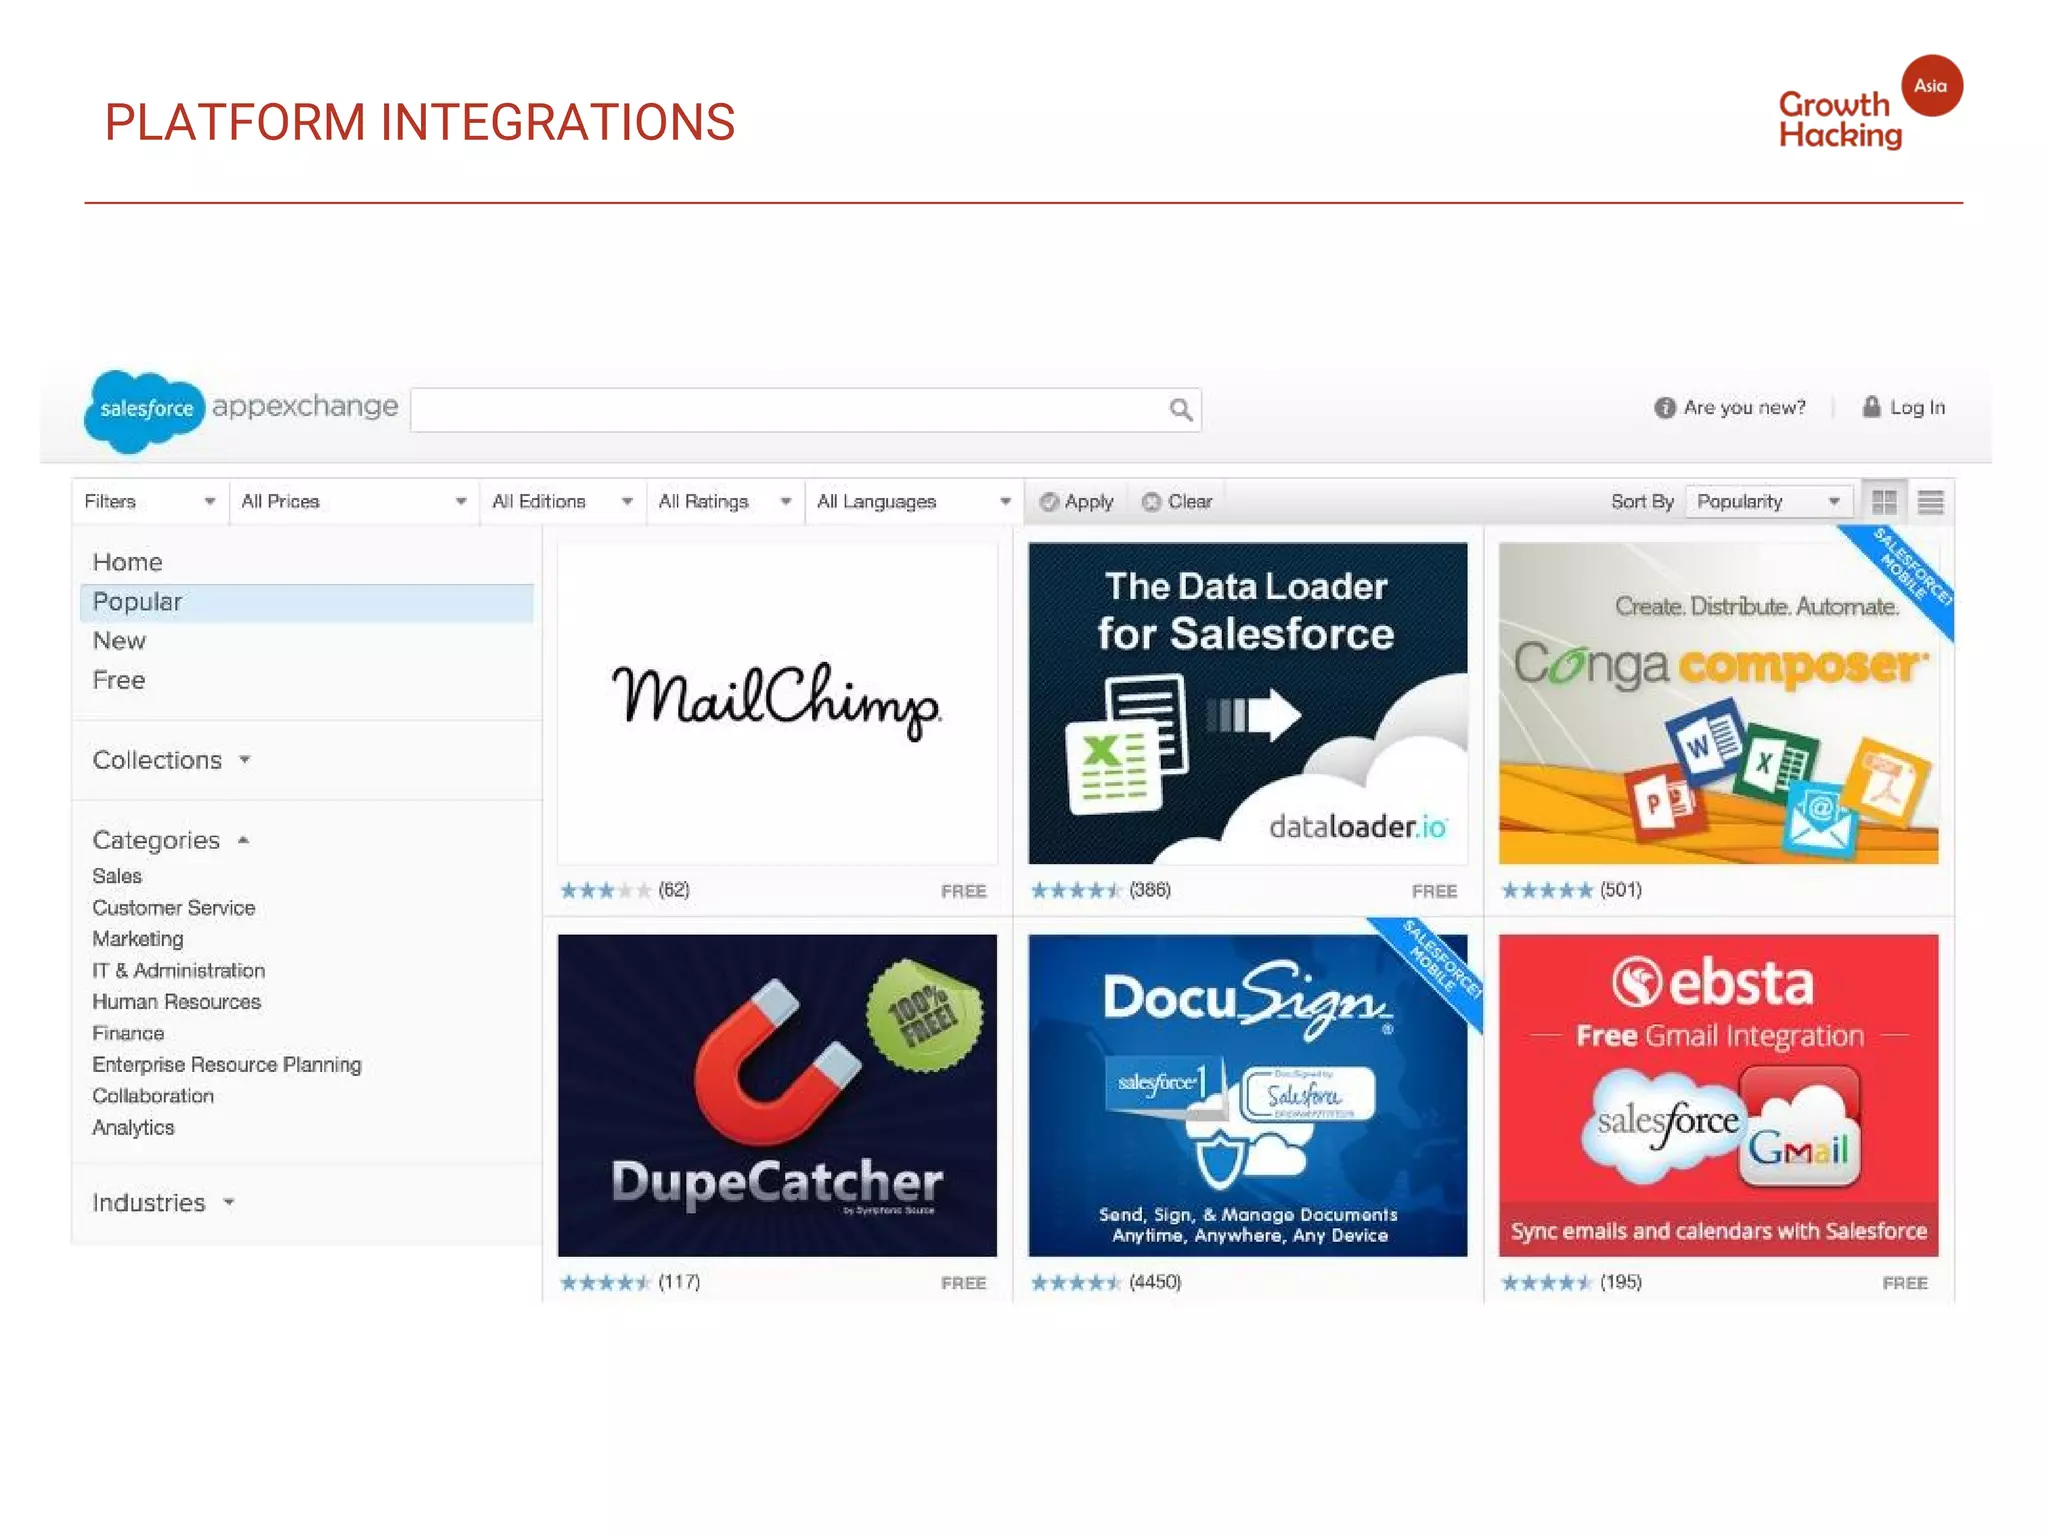Collapse the Categories section

pyautogui.click(x=170, y=840)
